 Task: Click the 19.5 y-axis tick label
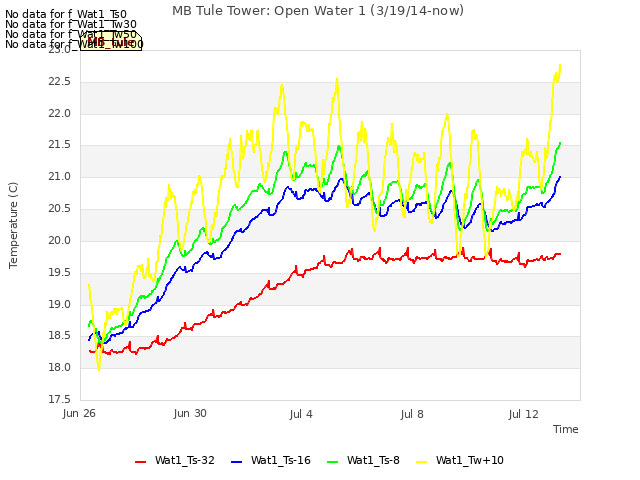coord(59,272)
